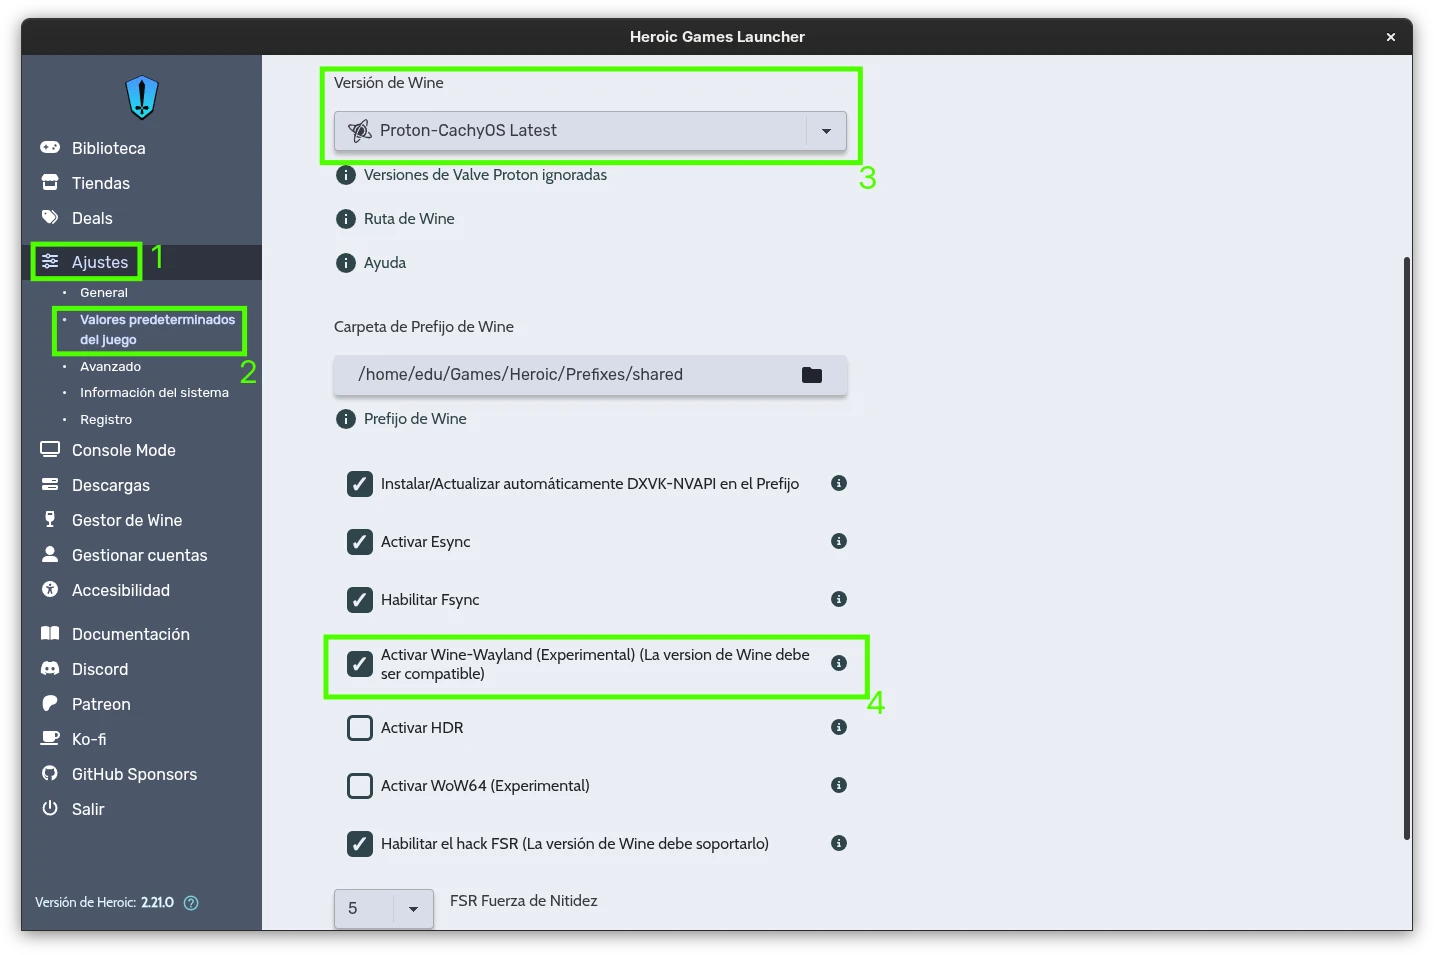This screenshot has height=955, width=1434.
Task: Click the Discord icon
Action: coord(50,668)
